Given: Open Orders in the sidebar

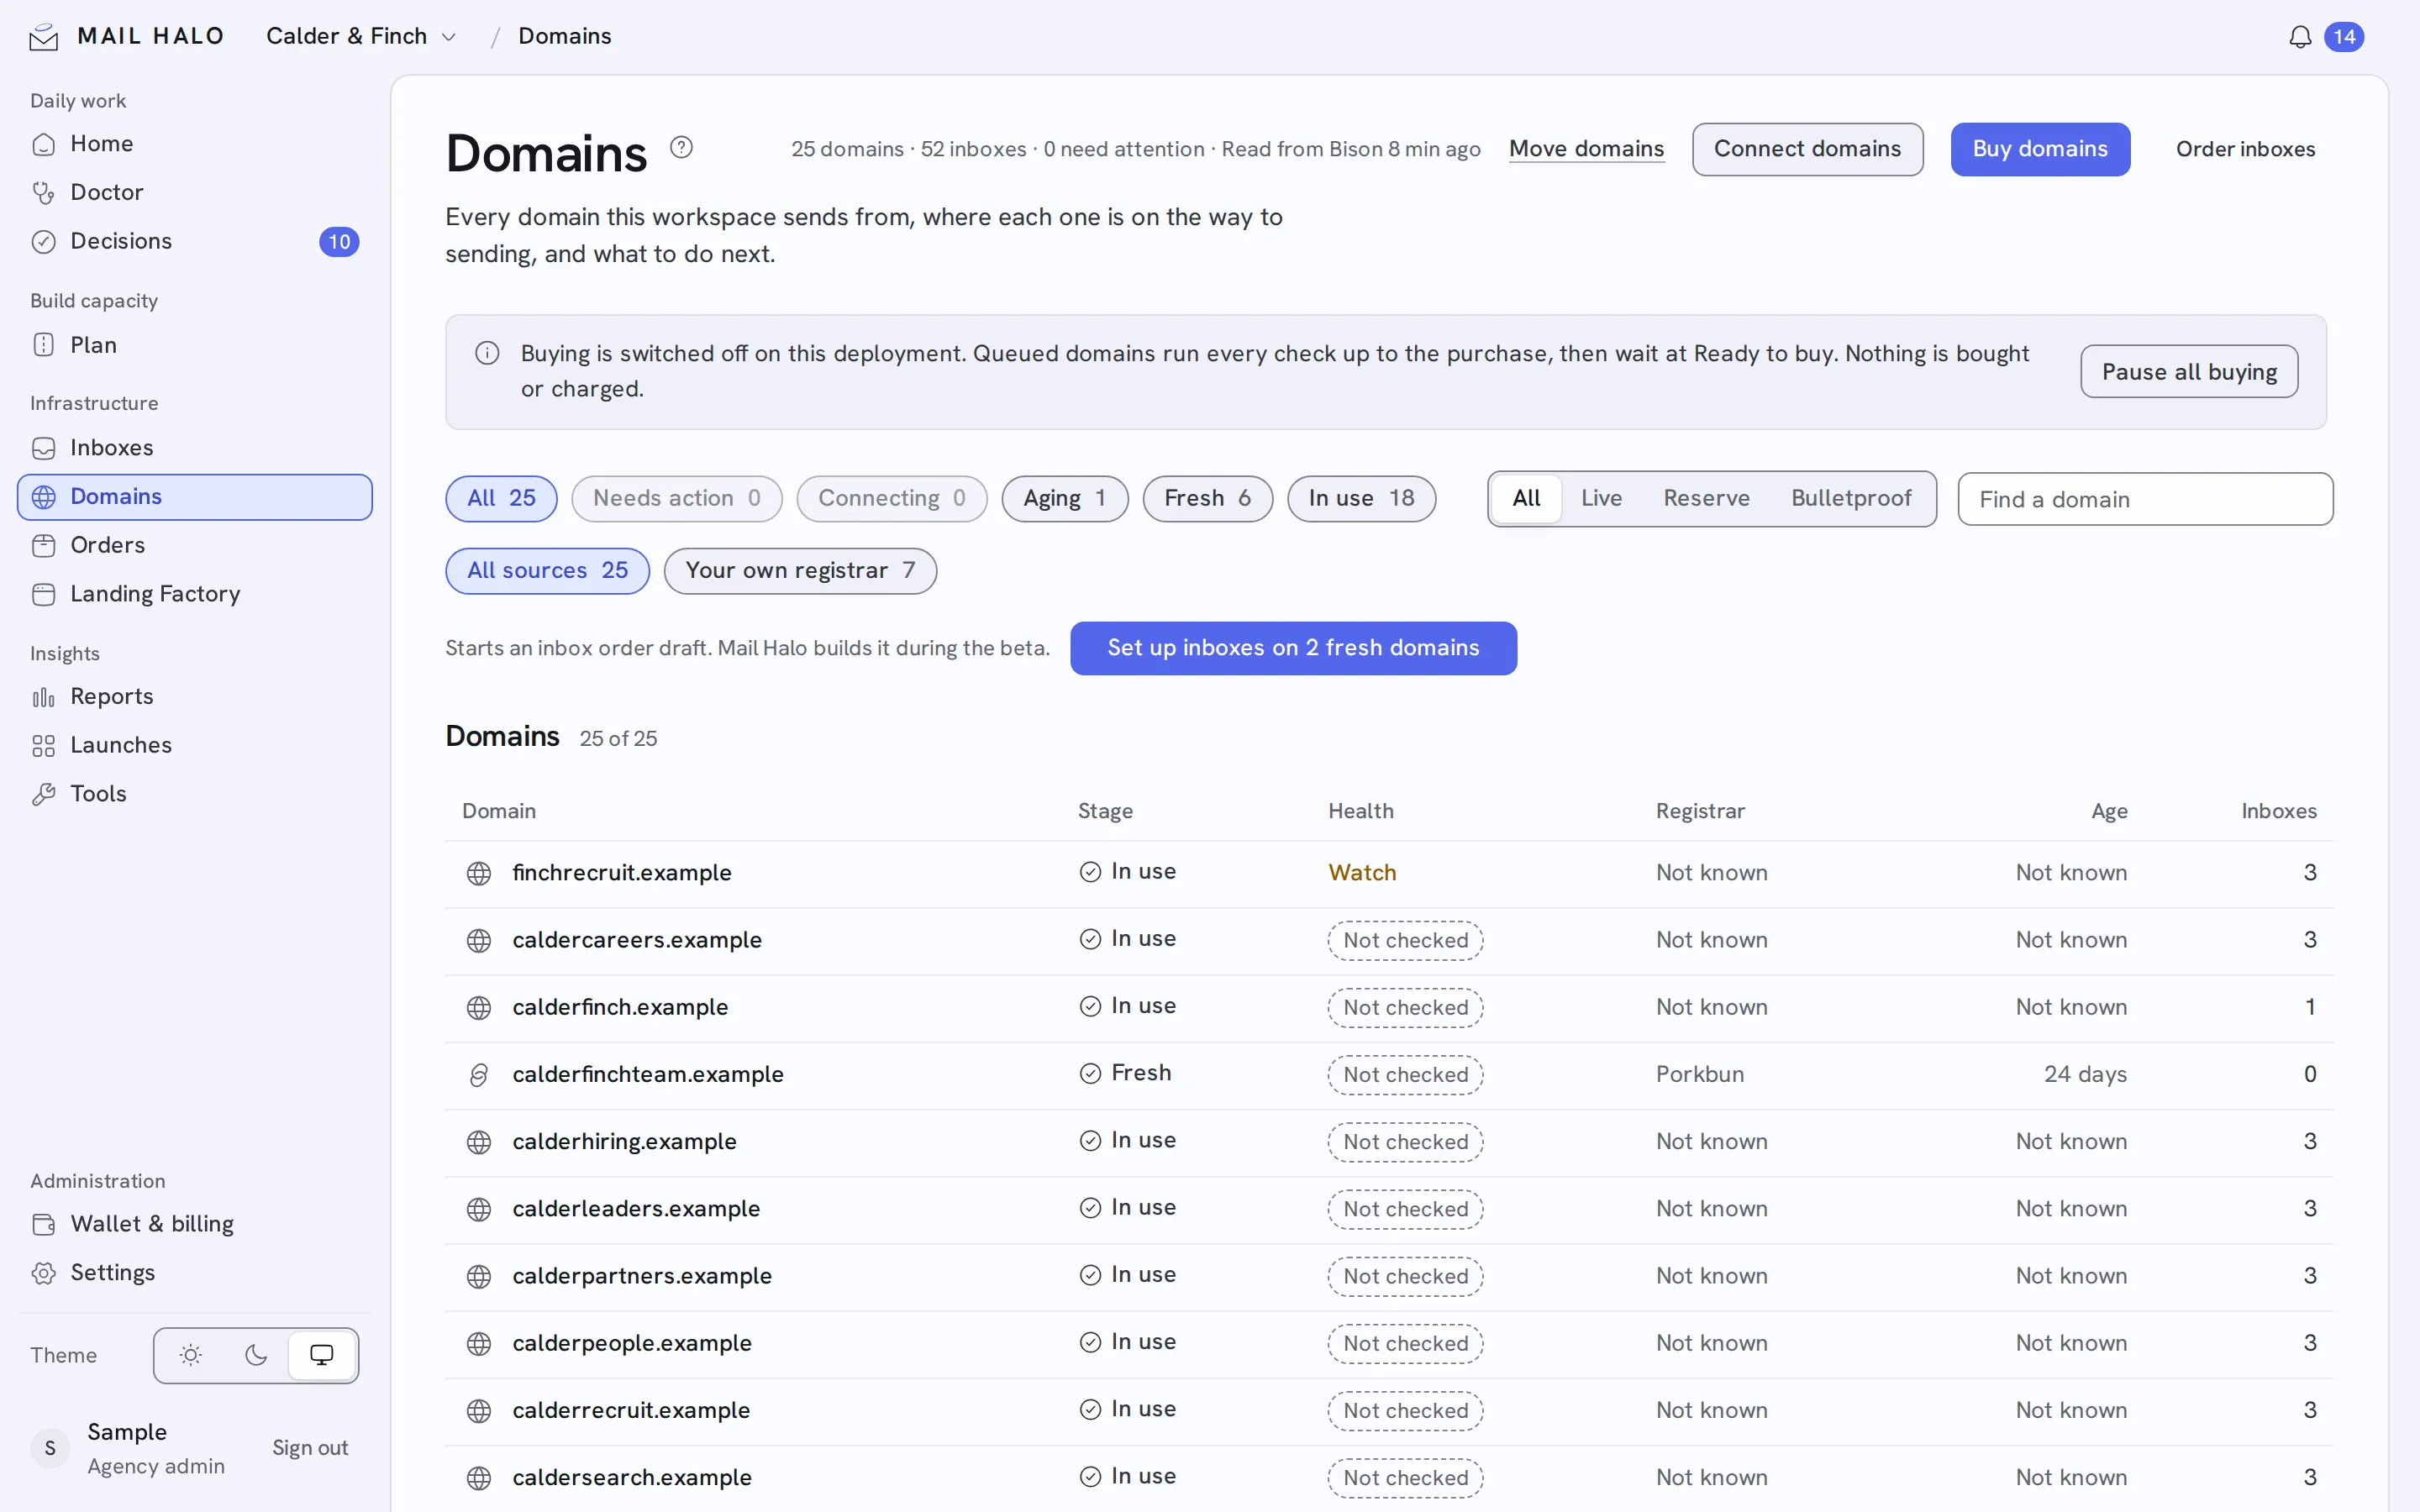Looking at the screenshot, I should 195,545.
